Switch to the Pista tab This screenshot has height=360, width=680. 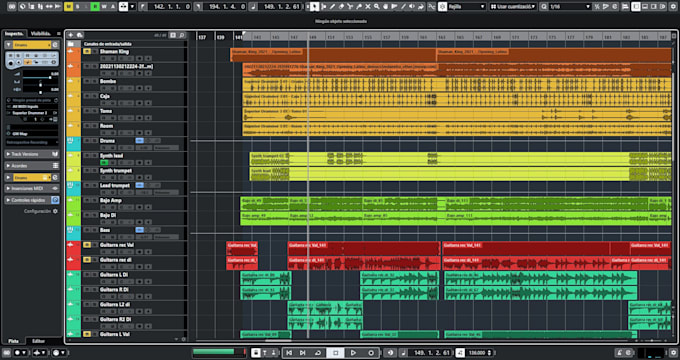pos(13,341)
